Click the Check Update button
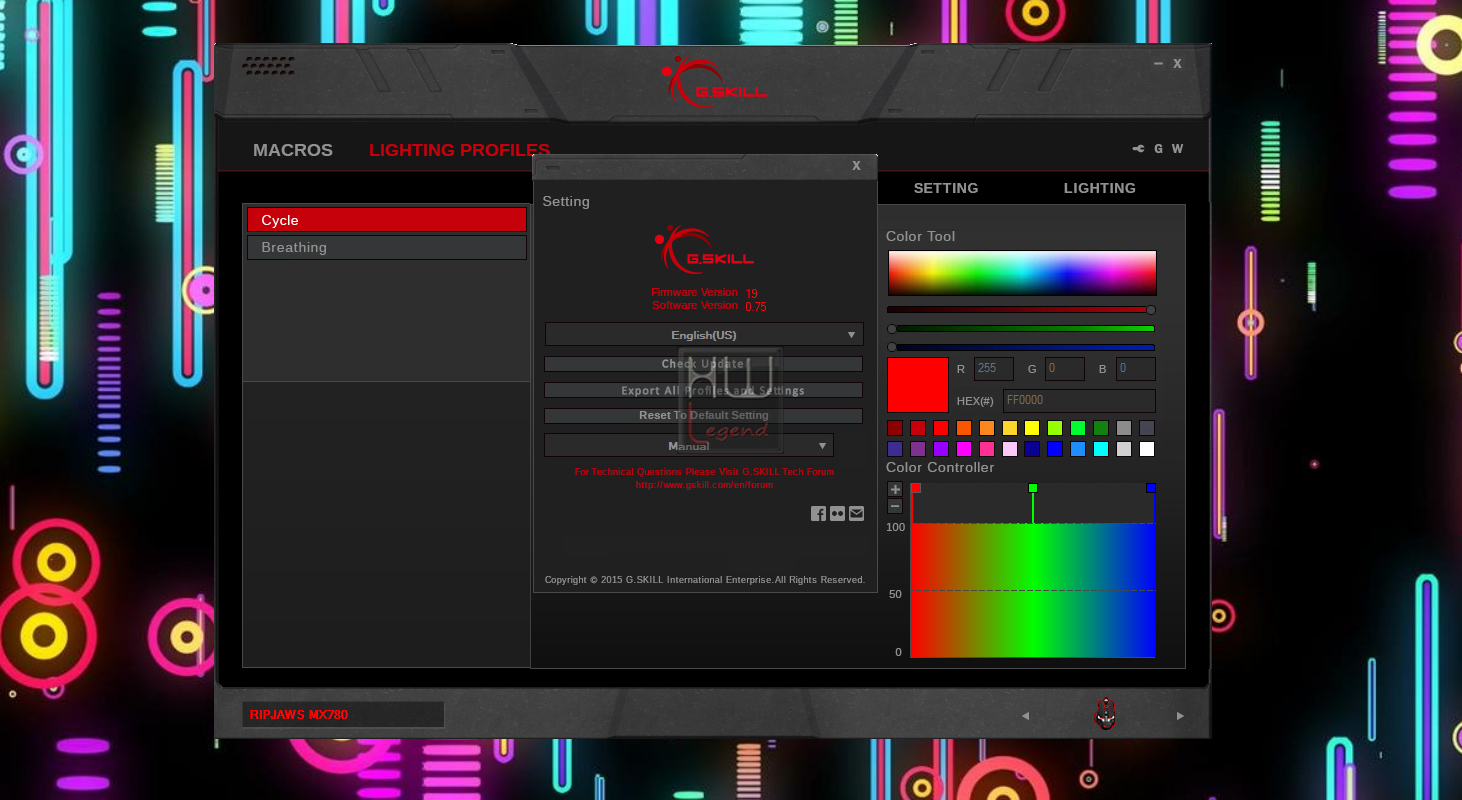The height and width of the screenshot is (800, 1462). (x=704, y=364)
